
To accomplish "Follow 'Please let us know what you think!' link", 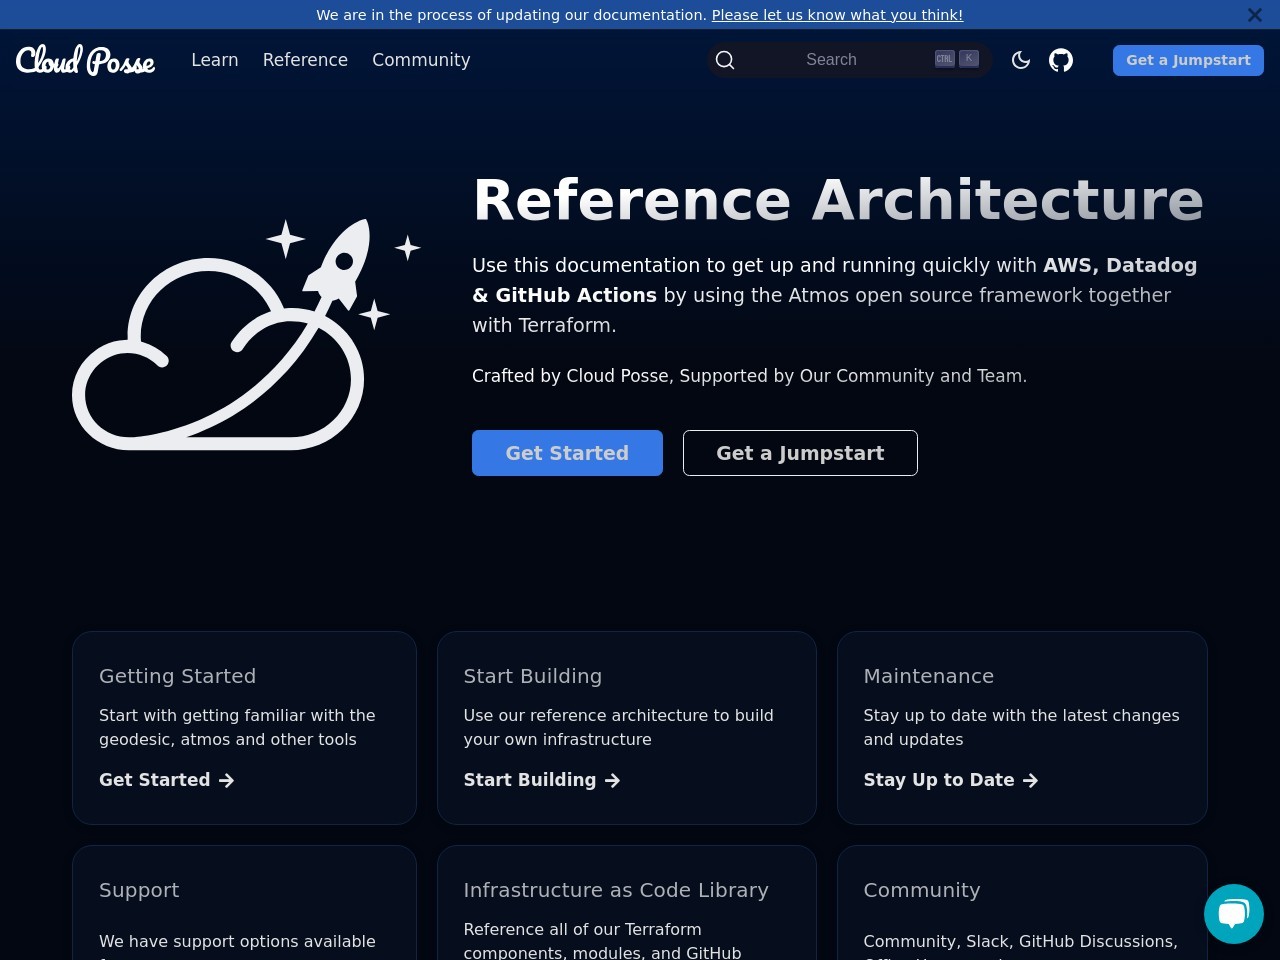I will (837, 15).
